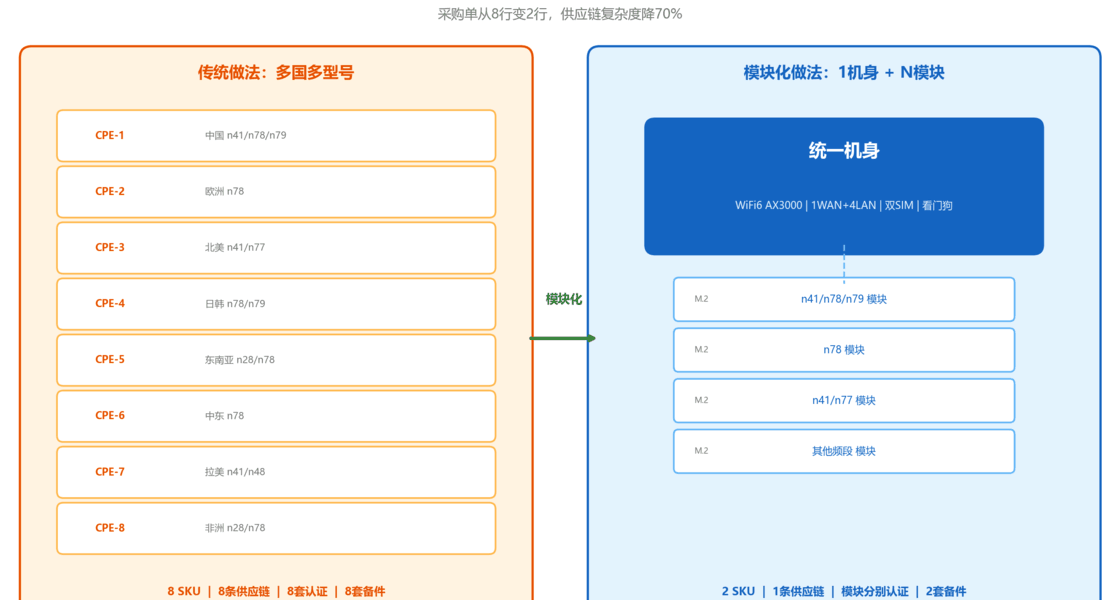Pick the text "欧洲 n78"
Viewport: 1120px width, 600px height.
(x=224, y=191)
